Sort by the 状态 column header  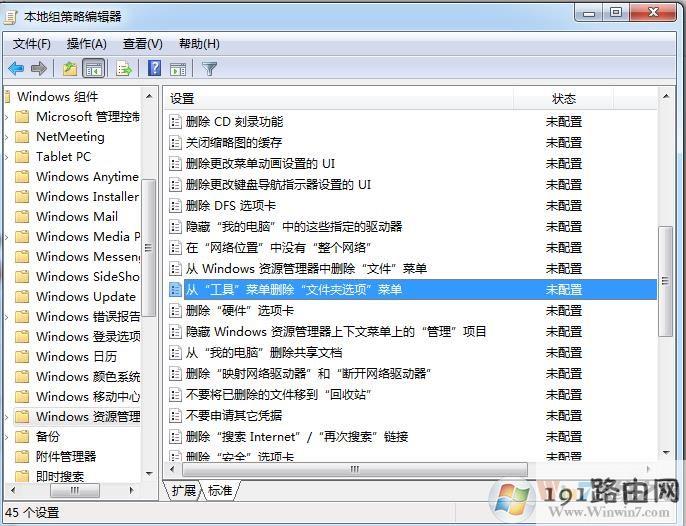564,98
